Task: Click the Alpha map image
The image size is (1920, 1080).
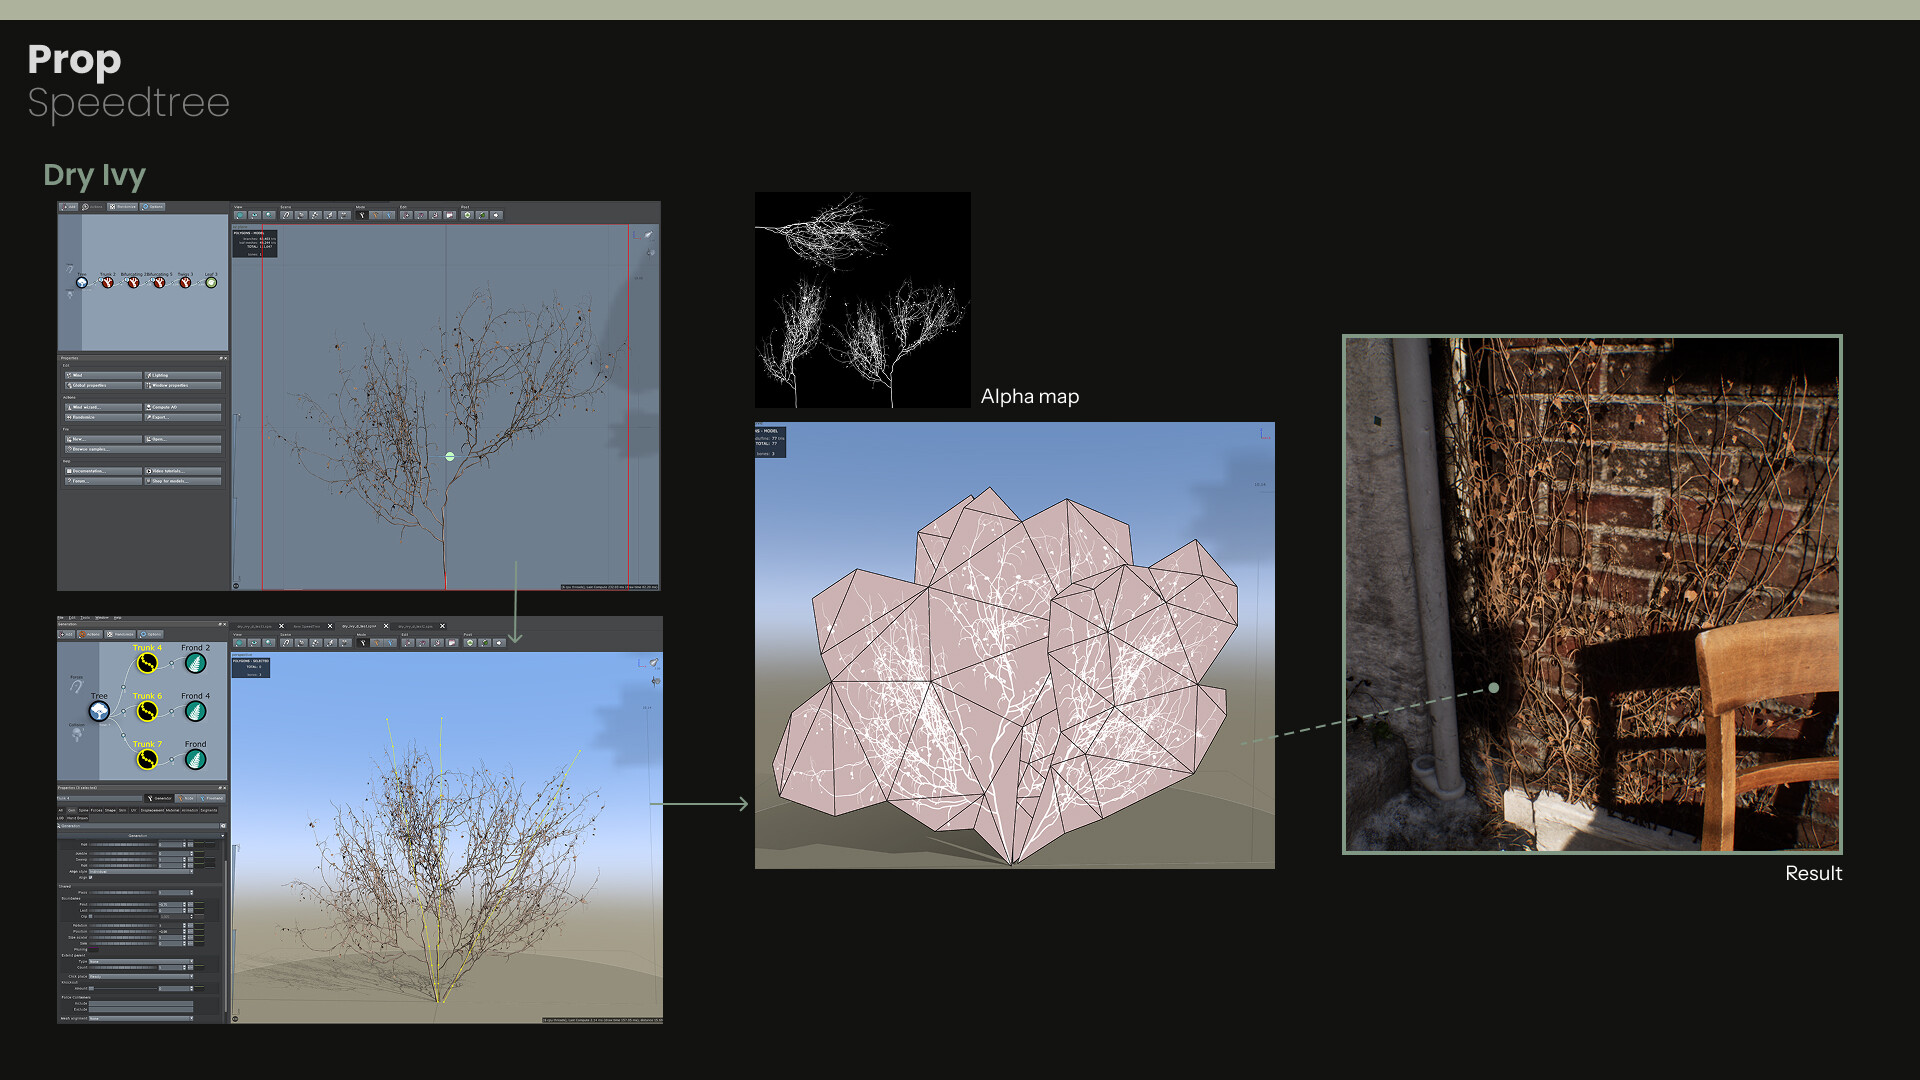Action: [862, 300]
